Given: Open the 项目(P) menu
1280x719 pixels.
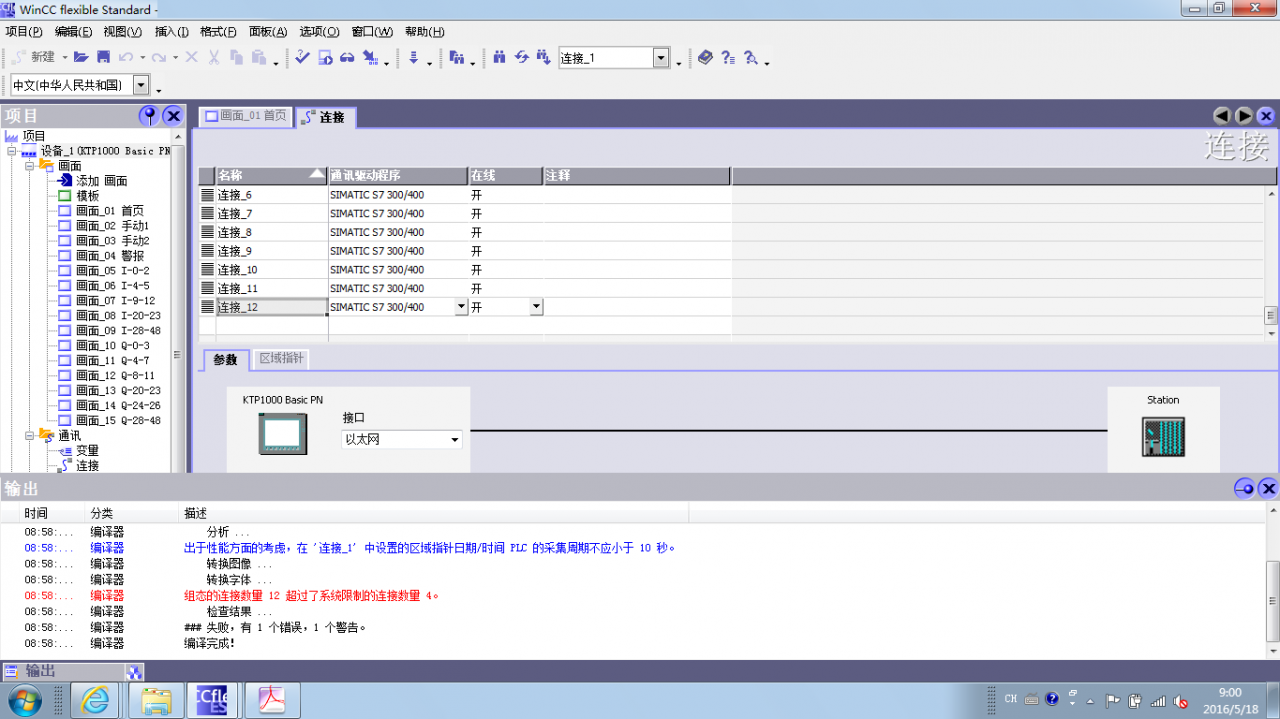Looking at the screenshot, I should (x=23, y=32).
